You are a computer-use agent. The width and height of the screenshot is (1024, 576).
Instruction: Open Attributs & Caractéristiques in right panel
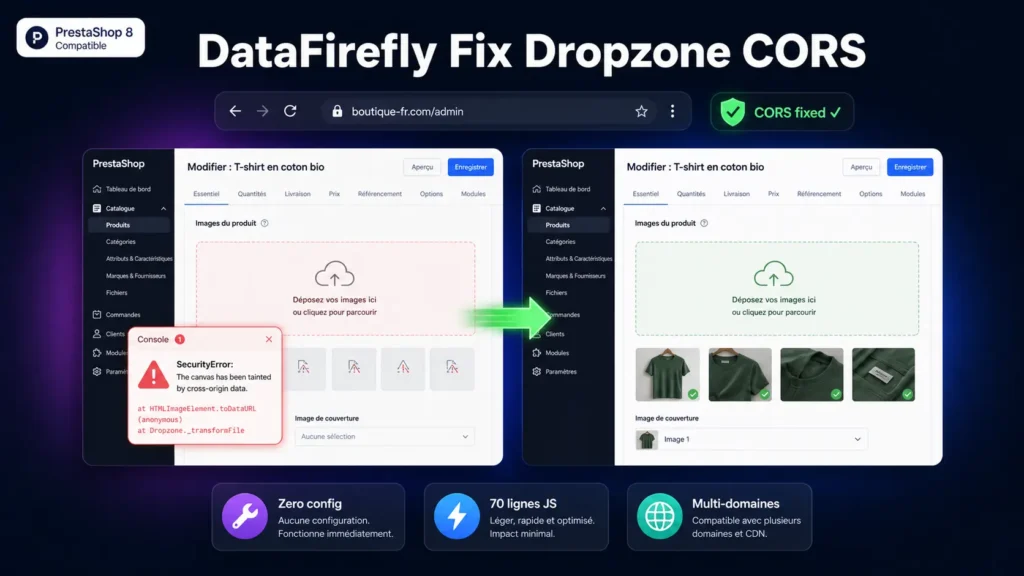coord(579,259)
